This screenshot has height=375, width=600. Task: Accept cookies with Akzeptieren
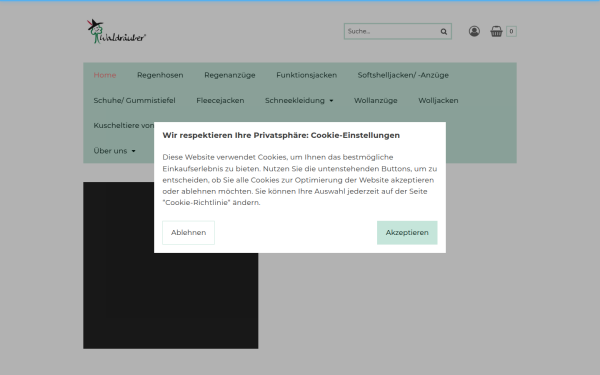click(407, 233)
